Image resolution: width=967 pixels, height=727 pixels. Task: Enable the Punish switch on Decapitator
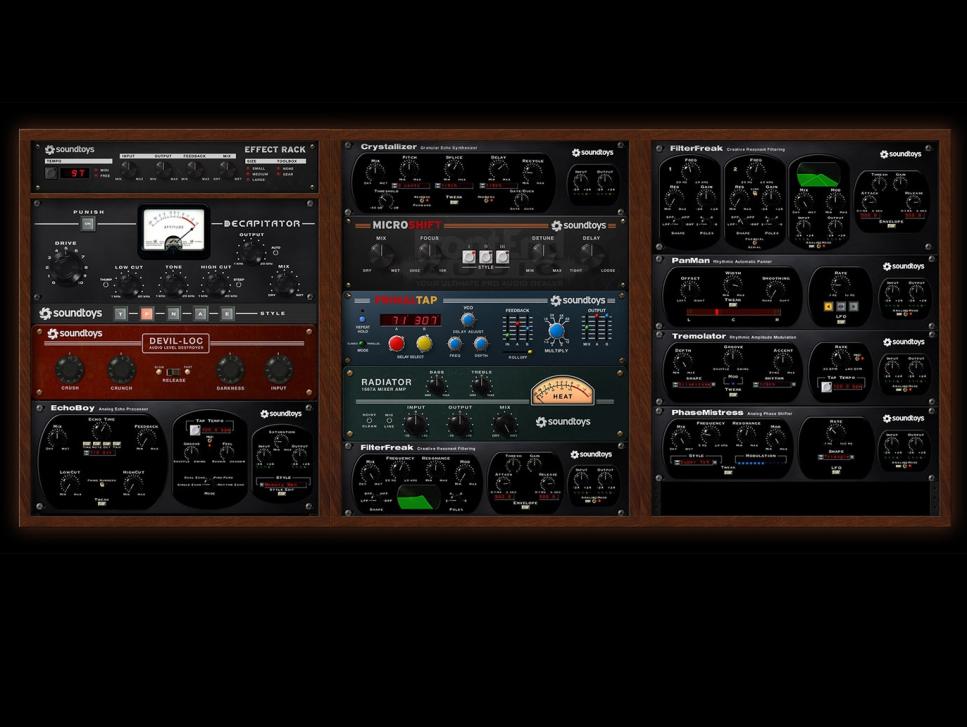(88, 222)
